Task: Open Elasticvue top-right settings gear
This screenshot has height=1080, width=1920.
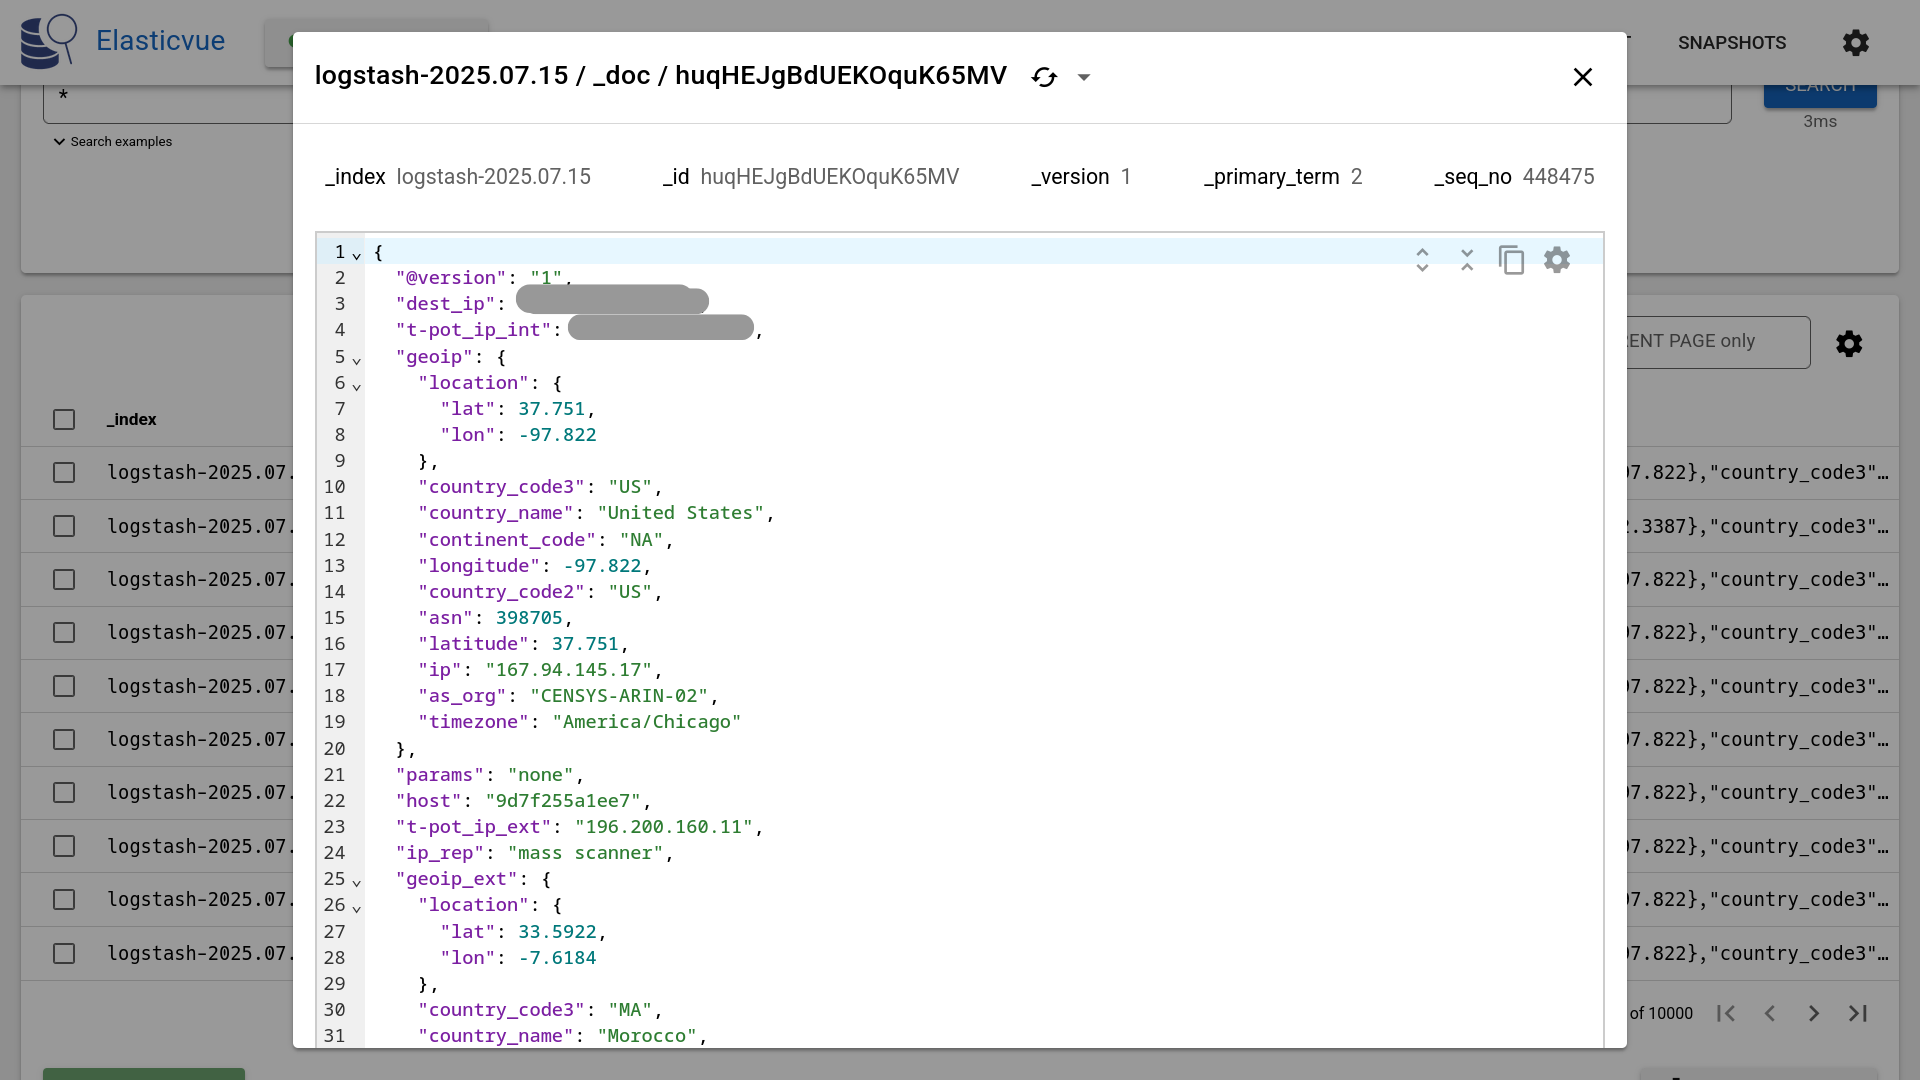Action: click(x=1855, y=43)
